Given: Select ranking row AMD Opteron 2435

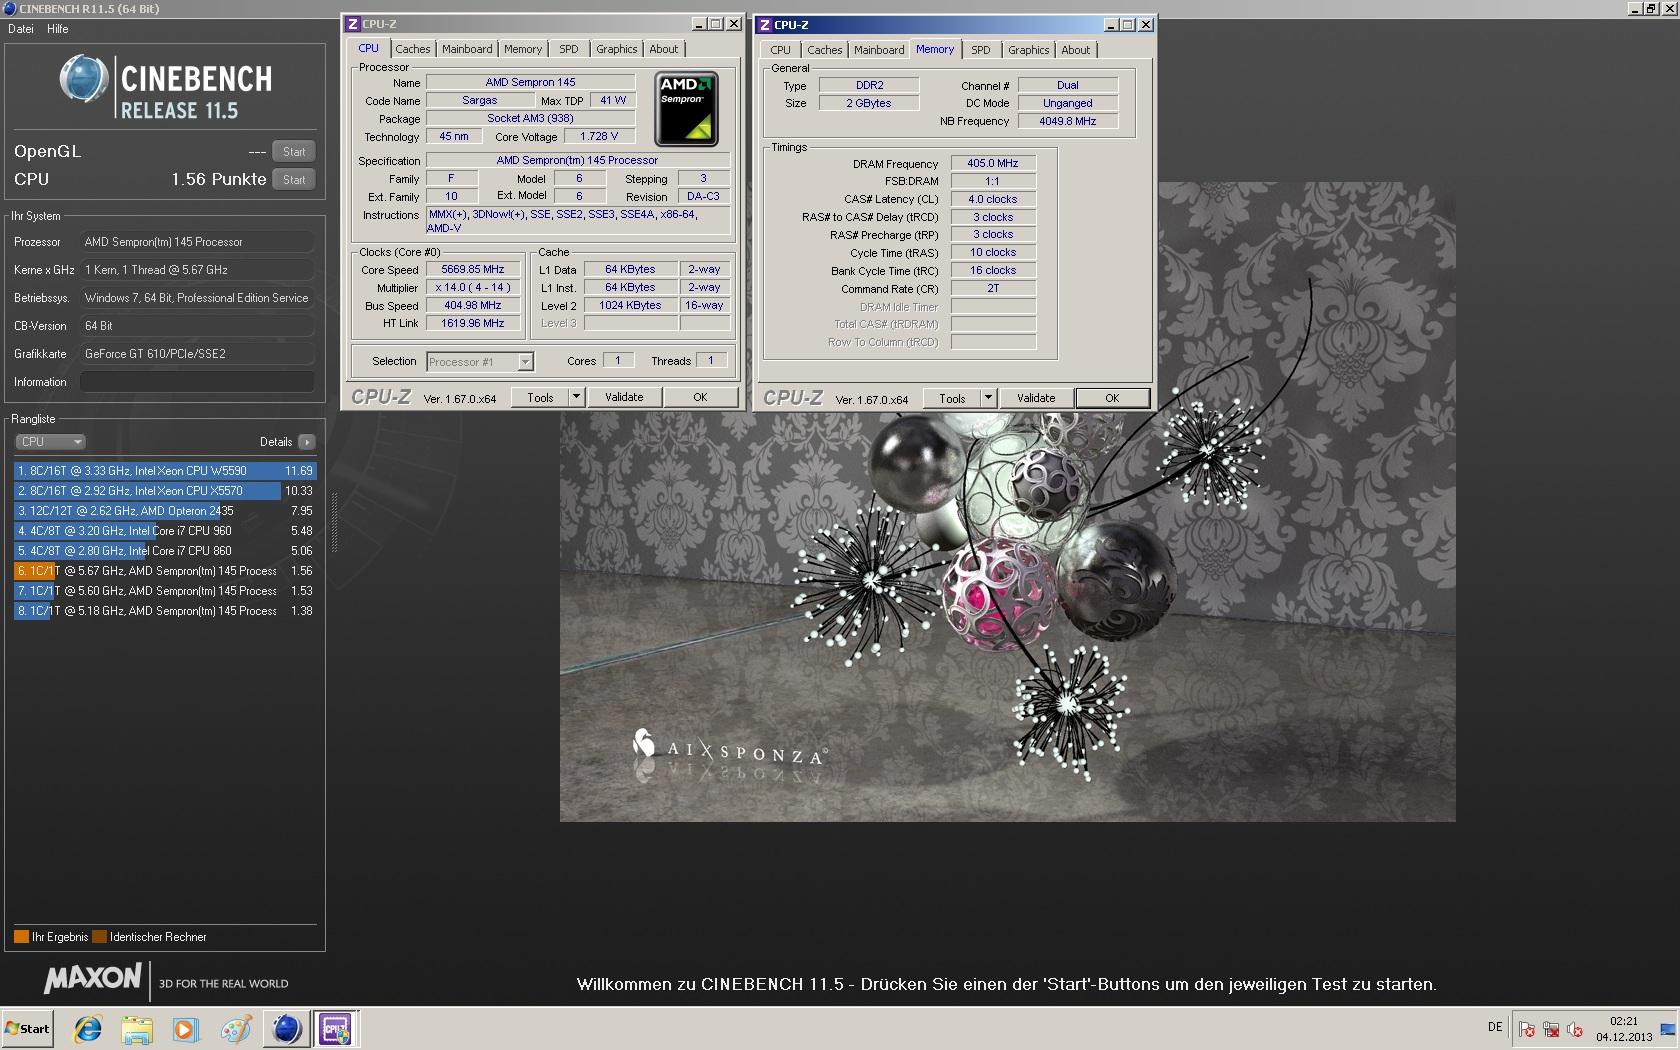Looking at the screenshot, I should 165,511.
